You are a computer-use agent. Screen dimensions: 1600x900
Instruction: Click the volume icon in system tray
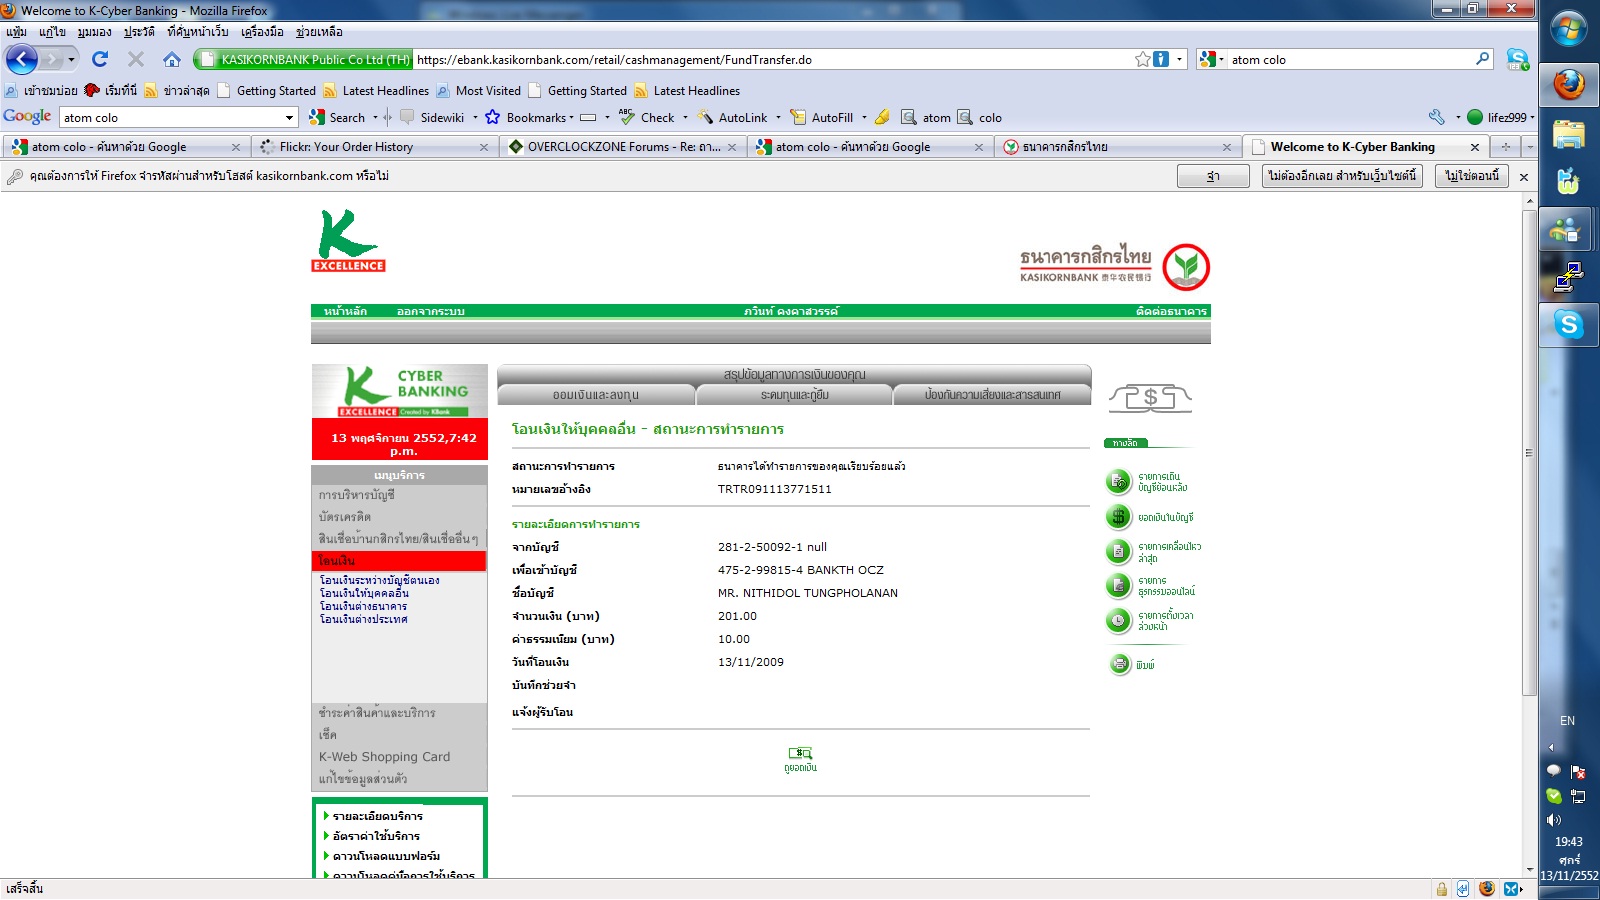click(x=1553, y=820)
